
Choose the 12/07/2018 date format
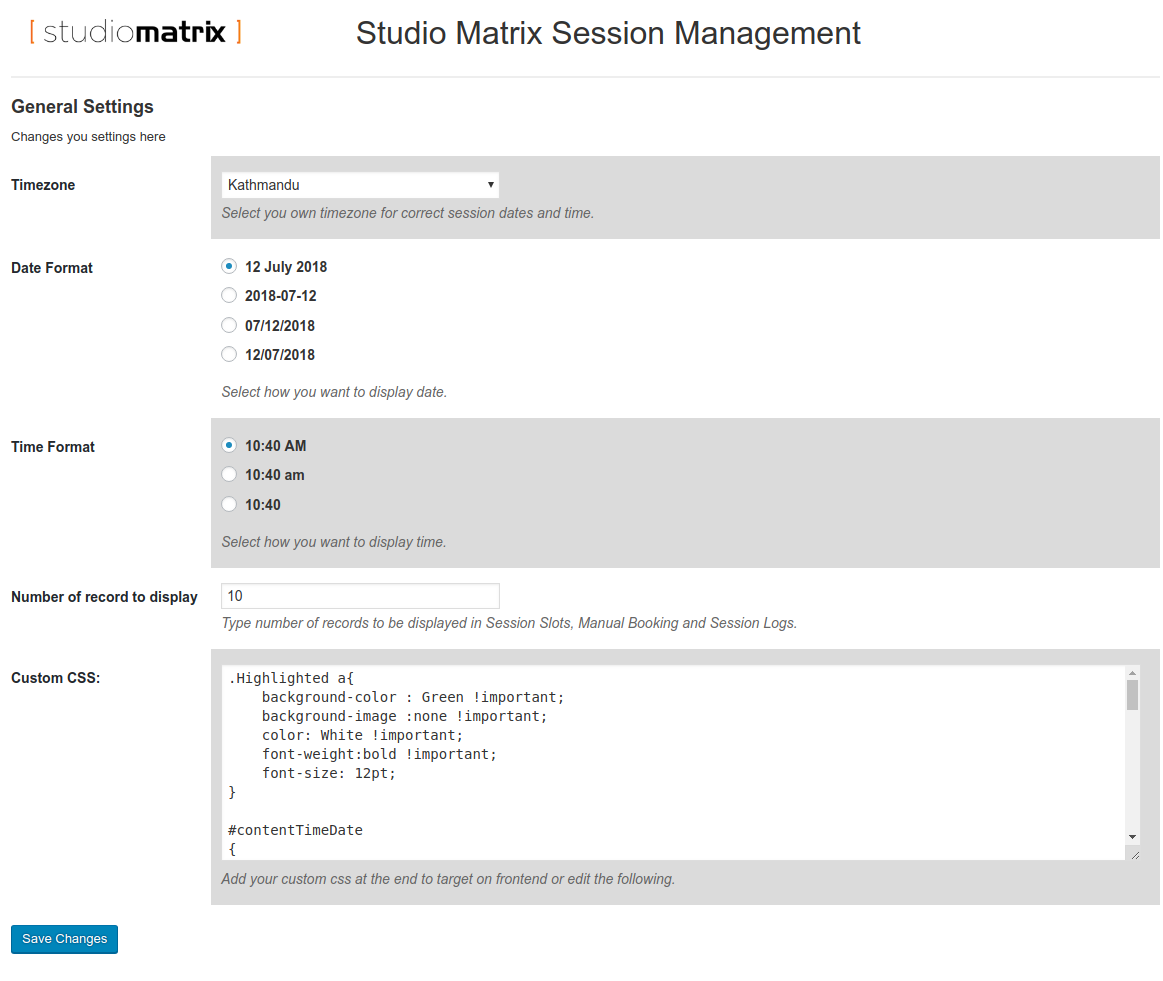pyautogui.click(x=229, y=354)
